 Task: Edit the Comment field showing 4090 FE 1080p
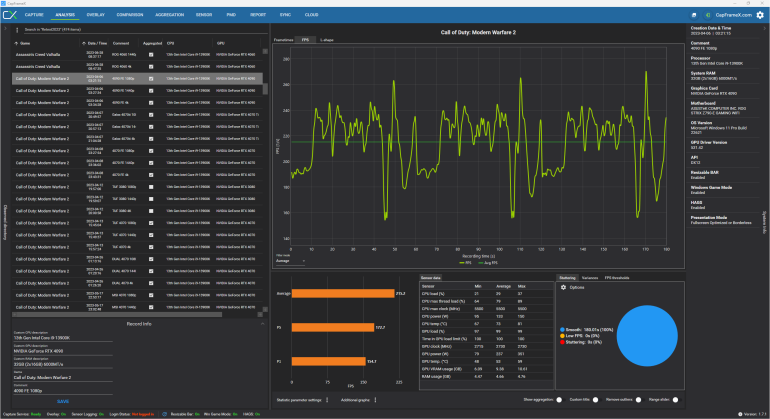click(63, 391)
